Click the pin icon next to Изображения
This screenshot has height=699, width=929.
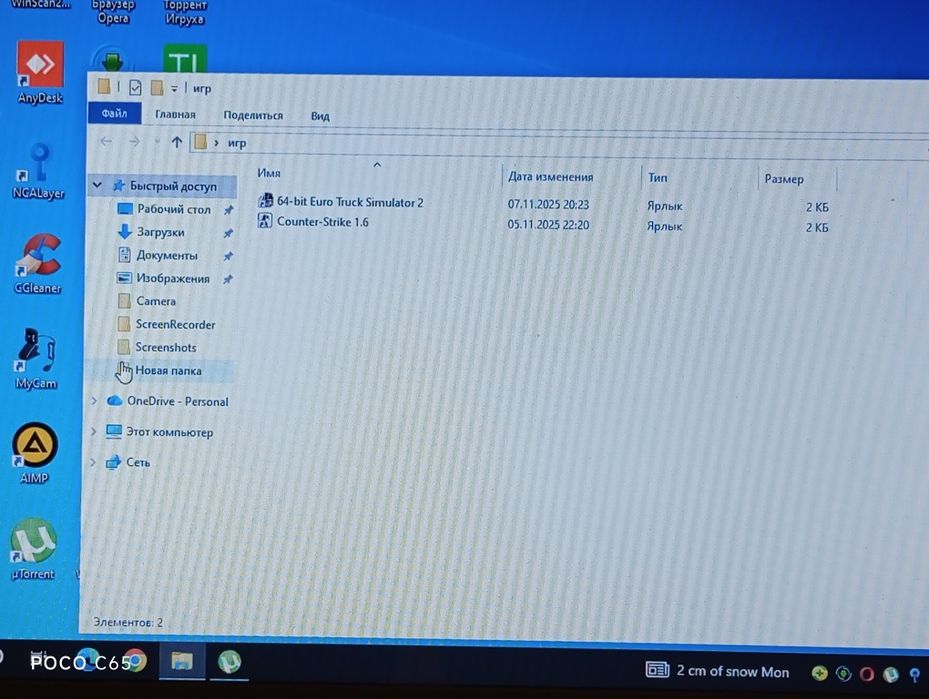[228, 279]
